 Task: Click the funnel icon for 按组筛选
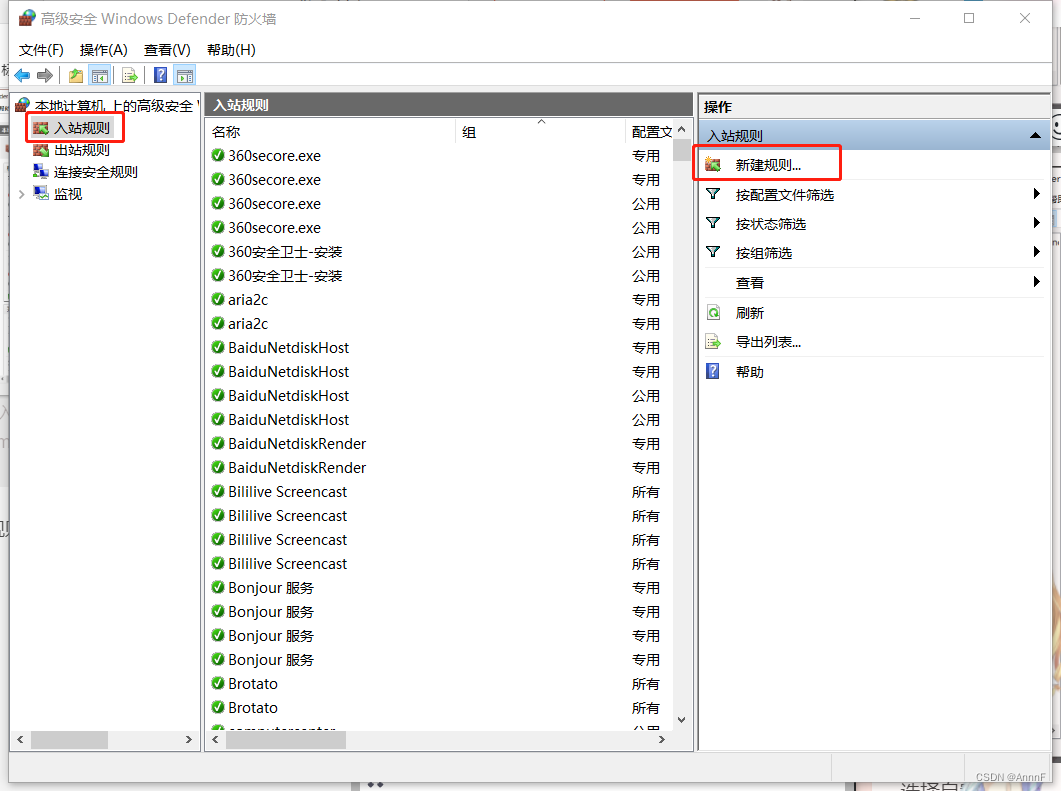tap(713, 253)
